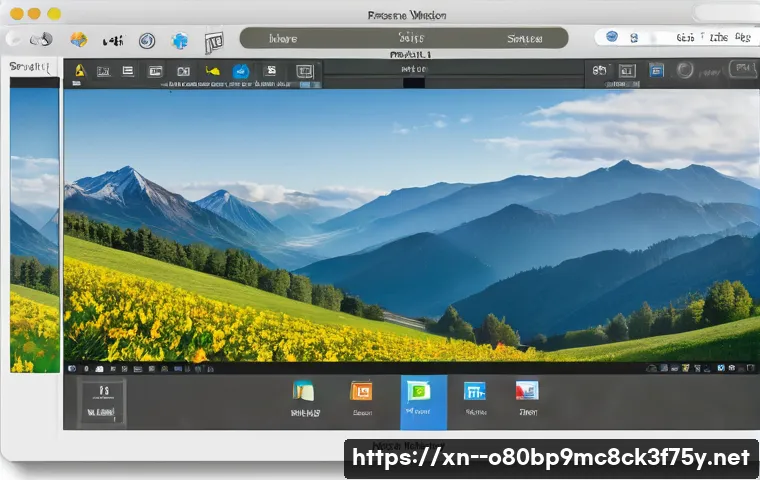This screenshot has width=760, height=480.
Task: Click the gray cloud icon at the top-left
Action: [40, 40]
